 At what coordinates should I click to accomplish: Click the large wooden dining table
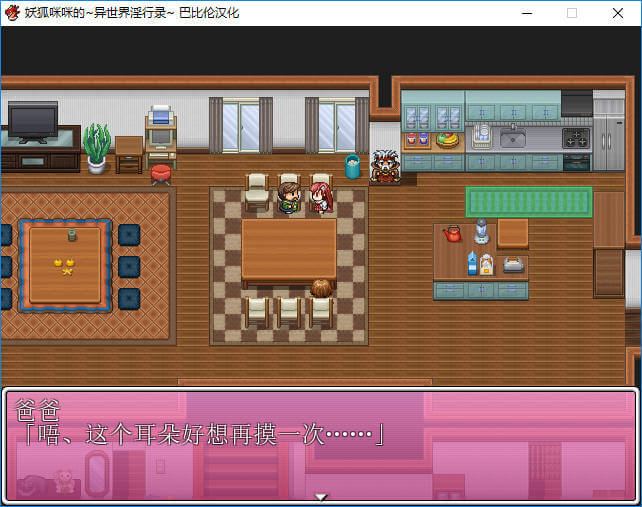(x=289, y=250)
